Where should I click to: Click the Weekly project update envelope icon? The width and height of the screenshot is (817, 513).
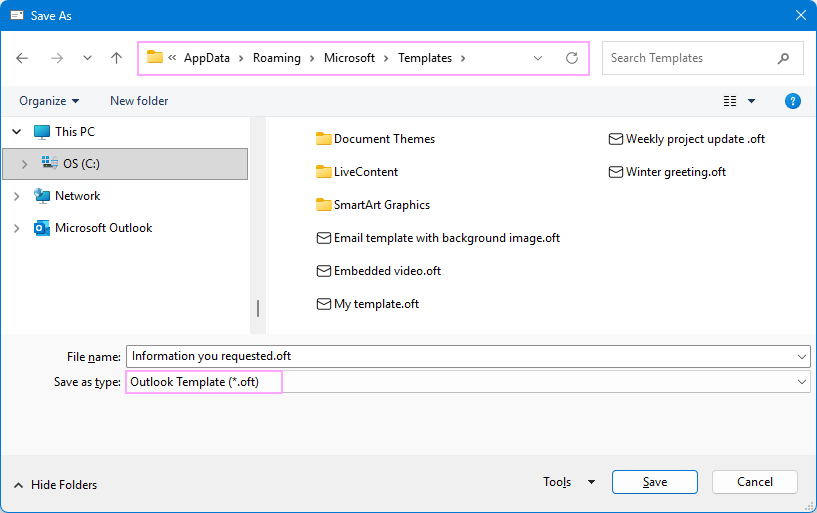click(x=615, y=139)
